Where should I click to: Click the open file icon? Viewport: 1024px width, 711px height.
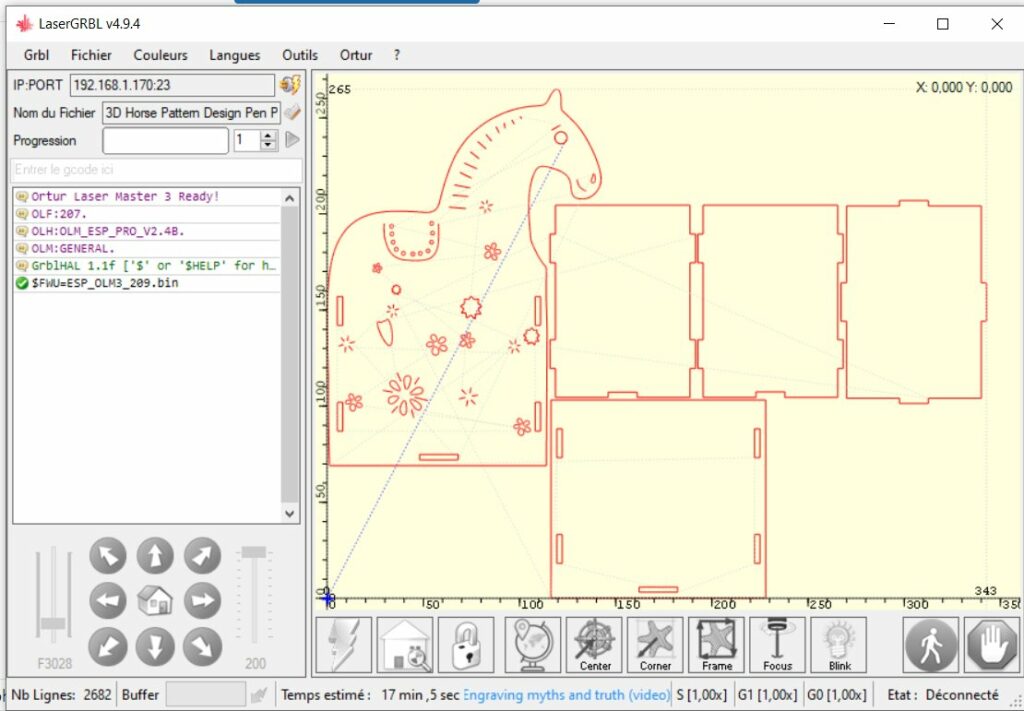pyautogui.click(x=292, y=113)
